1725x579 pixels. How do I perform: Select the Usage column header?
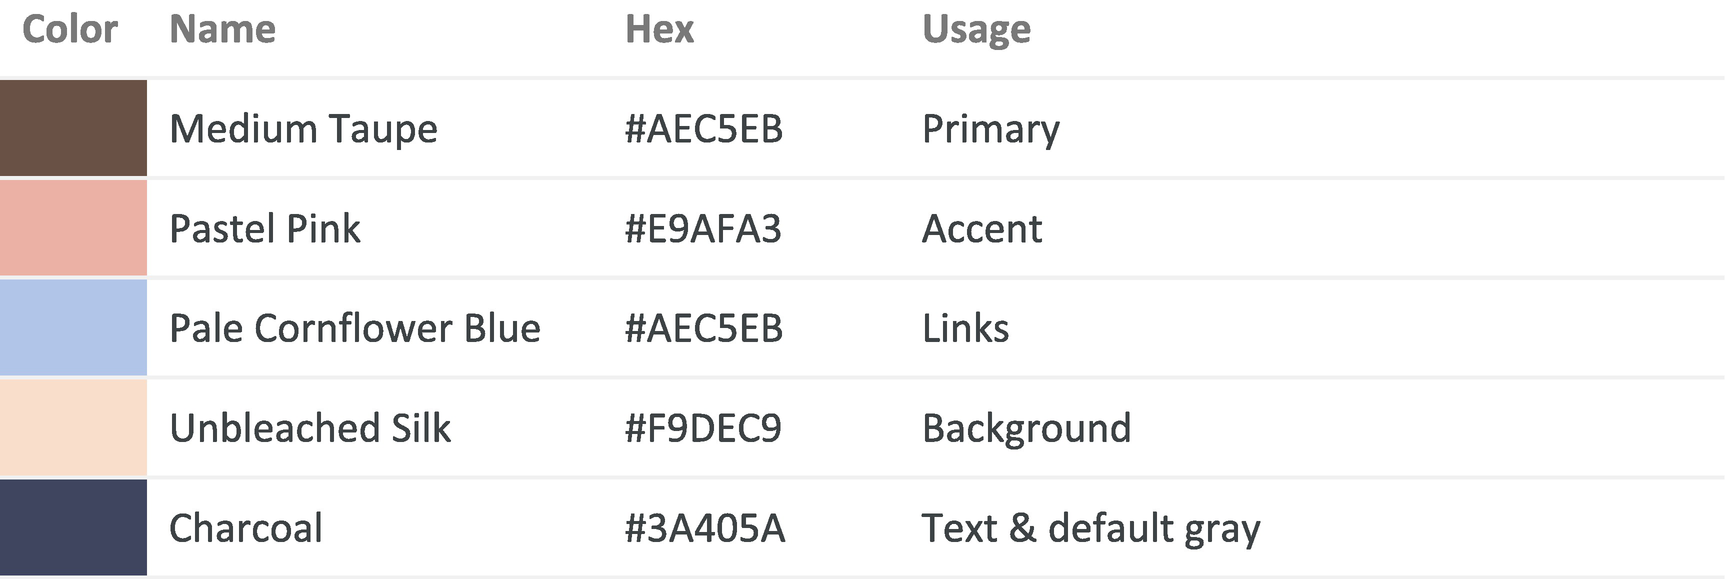[976, 30]
